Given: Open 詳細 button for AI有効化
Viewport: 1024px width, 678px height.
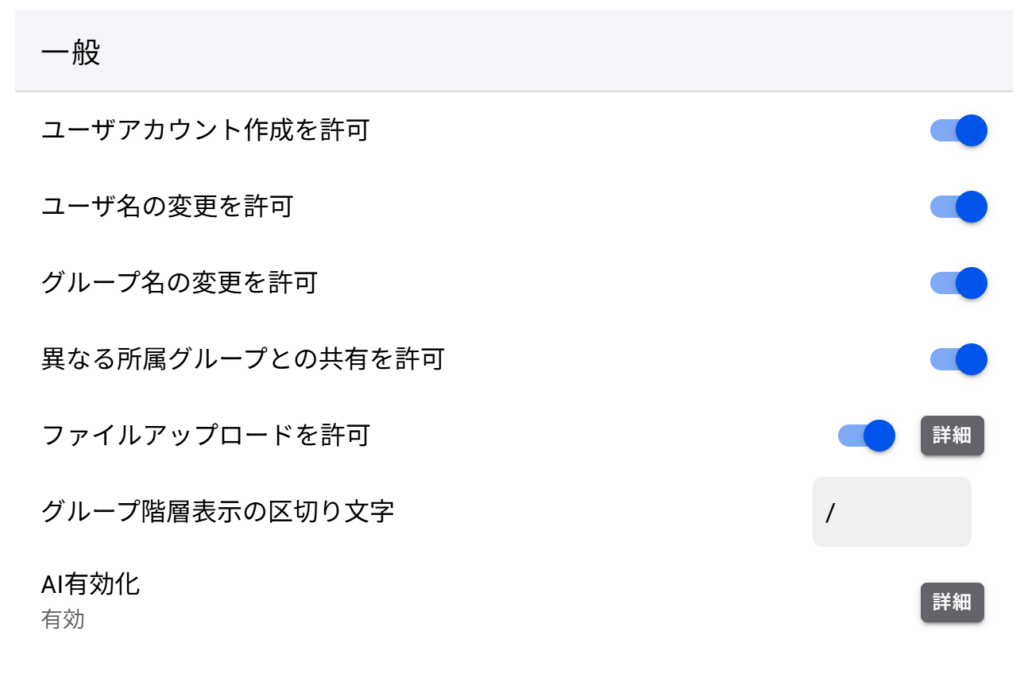Looking at the screenshot, I should (952, 602).
